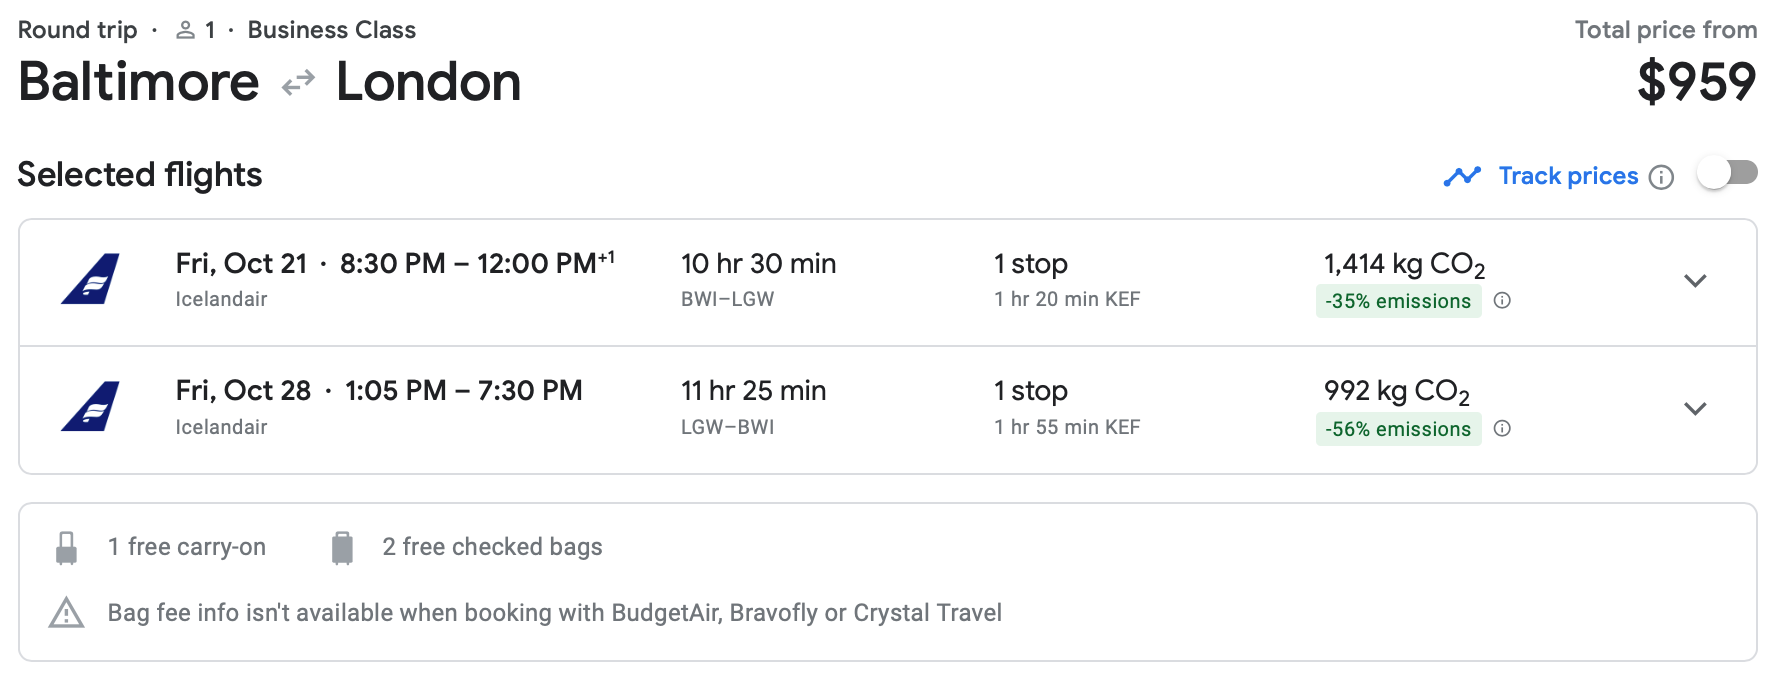1784x676 pixels.
Task: Click the Track prices link text
Action: coord(1568,176)
